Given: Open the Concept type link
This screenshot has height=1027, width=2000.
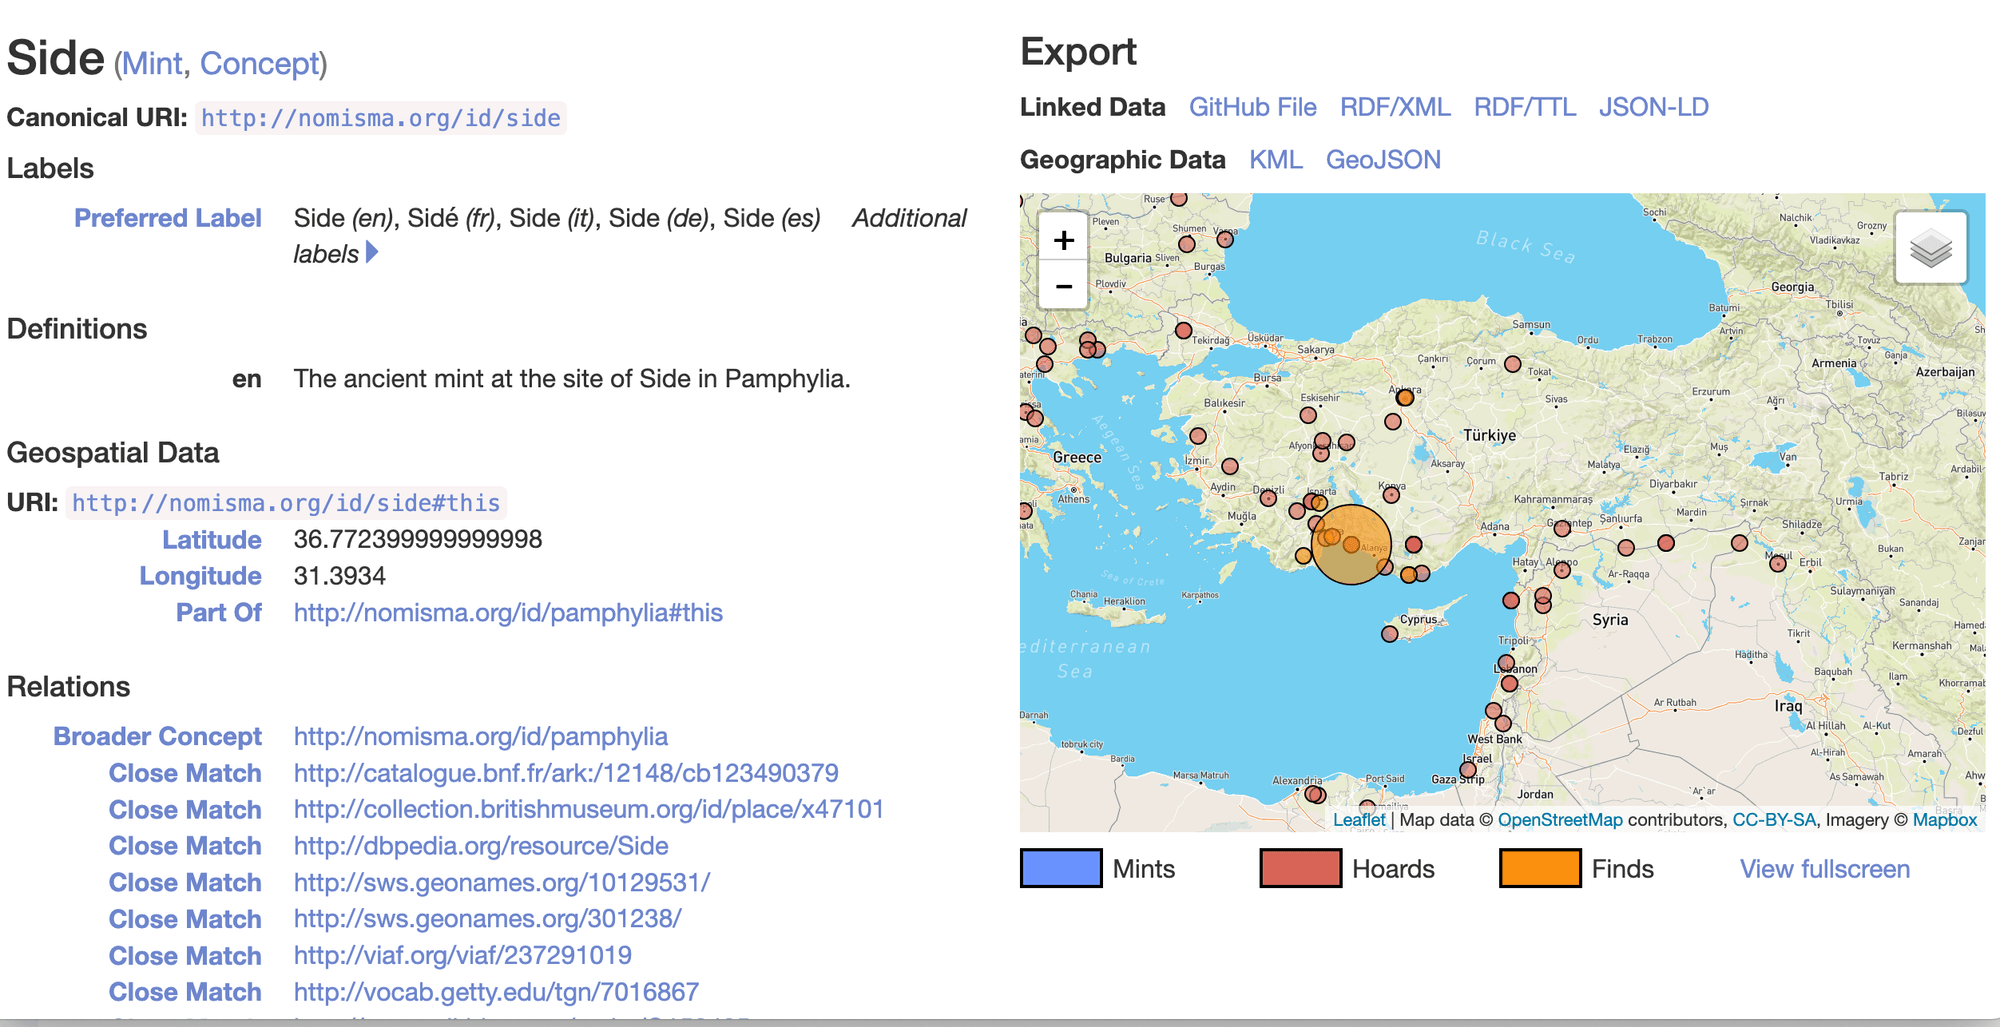Looking at the screenshot, I should pos(259,63).
